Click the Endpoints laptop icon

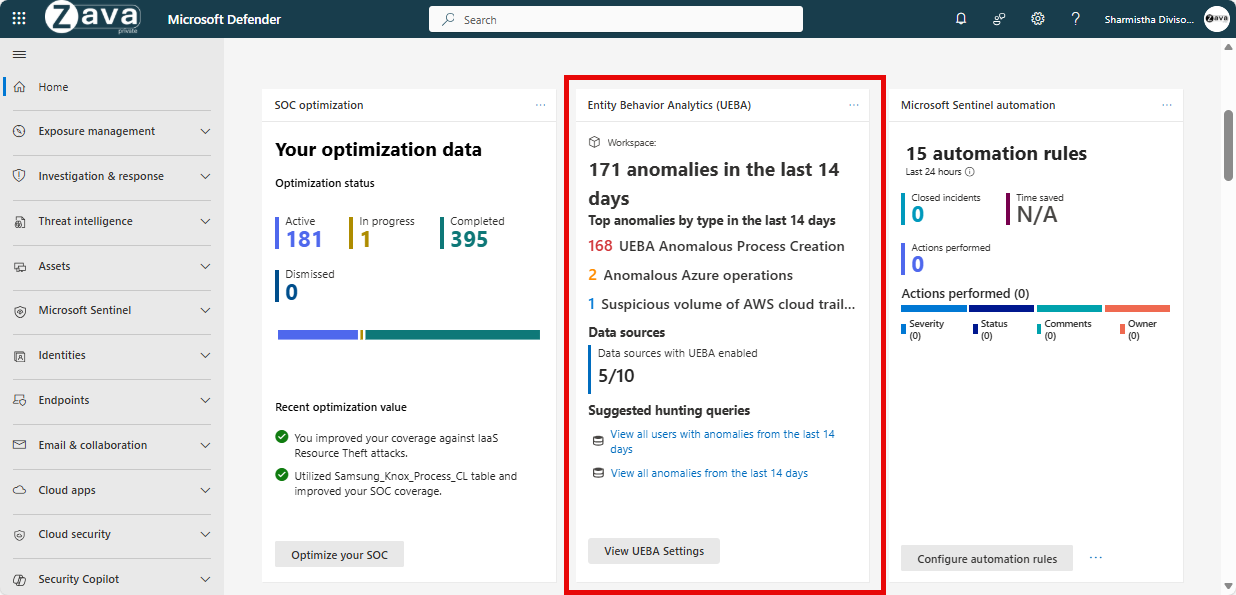point(19,400)
